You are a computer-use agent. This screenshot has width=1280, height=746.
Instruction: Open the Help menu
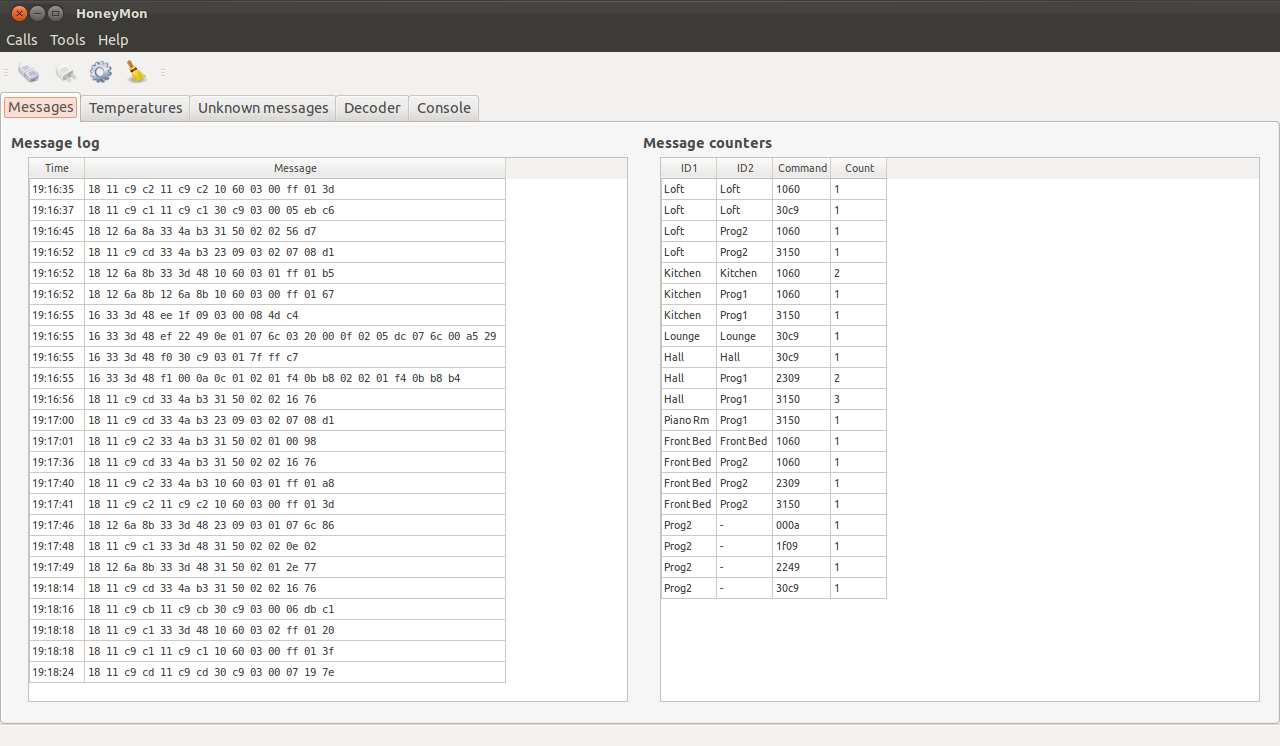tap(113, 40)
